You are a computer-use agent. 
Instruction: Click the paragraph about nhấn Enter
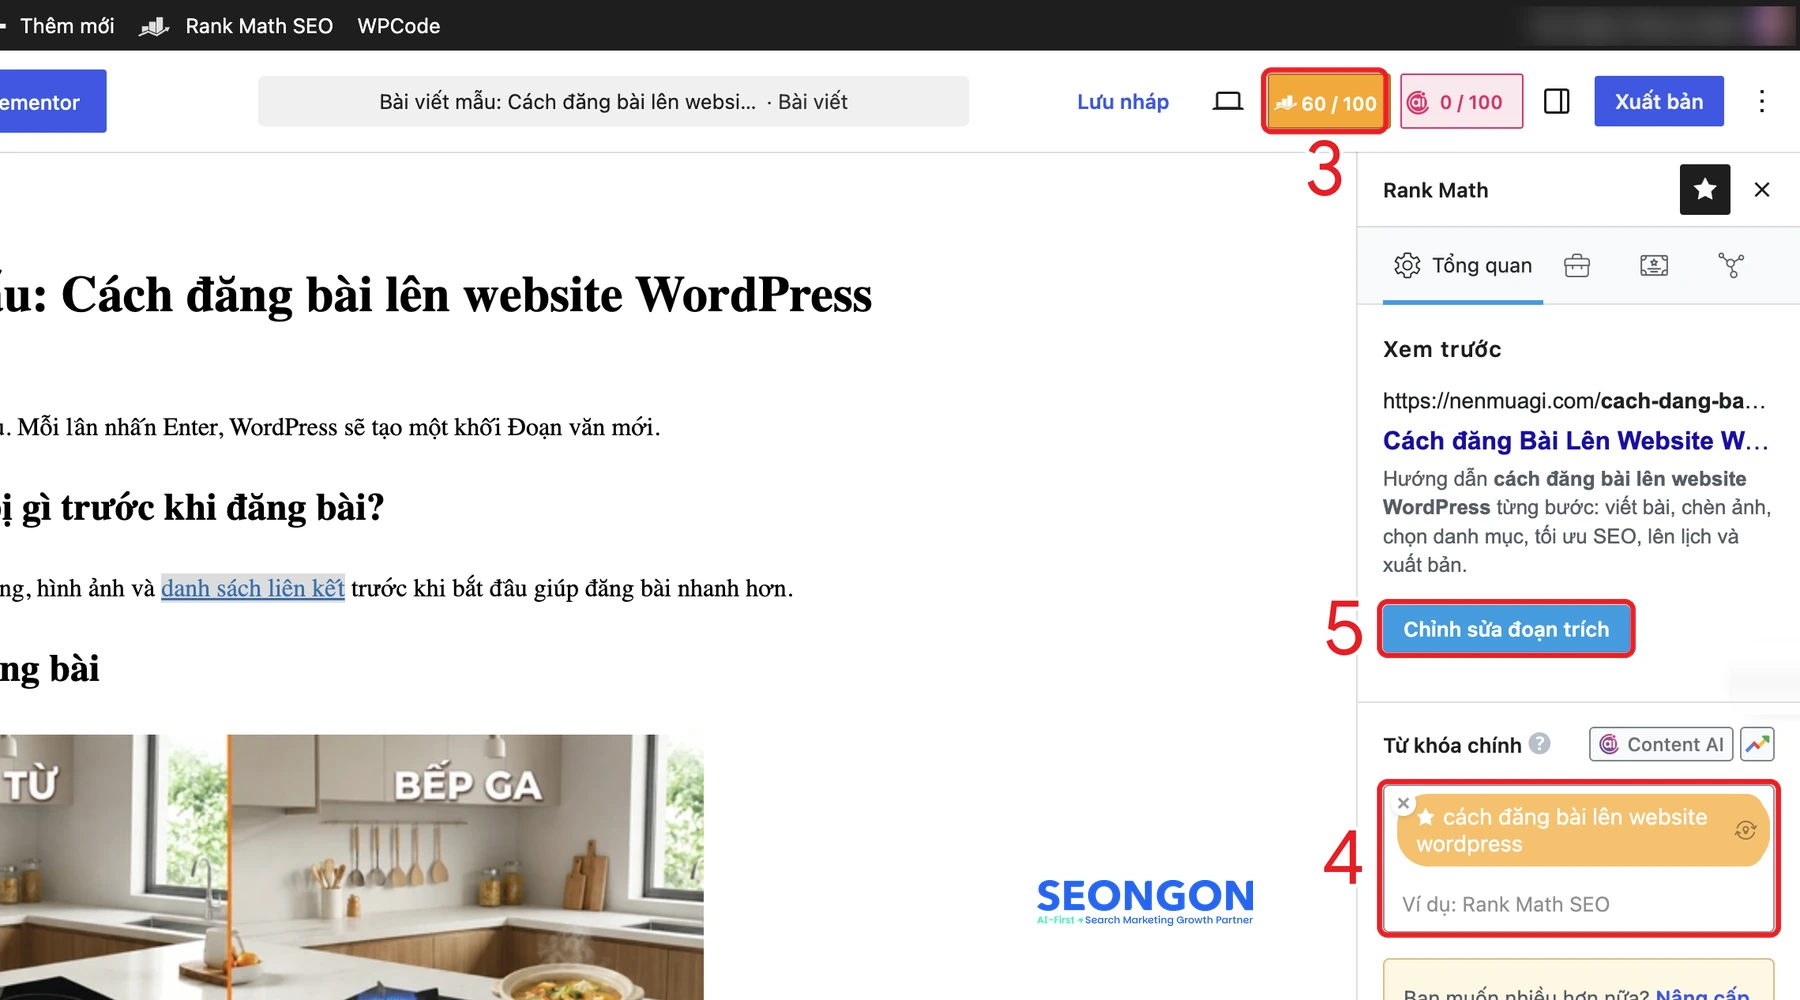point(330,427)
